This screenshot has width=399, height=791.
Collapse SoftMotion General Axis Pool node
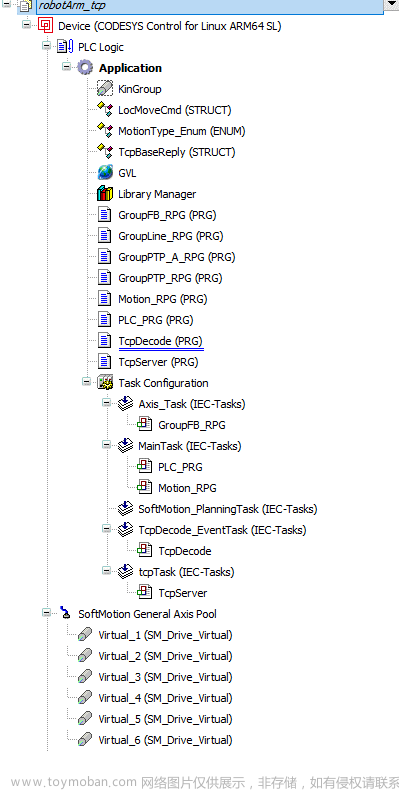pos(46,612)
